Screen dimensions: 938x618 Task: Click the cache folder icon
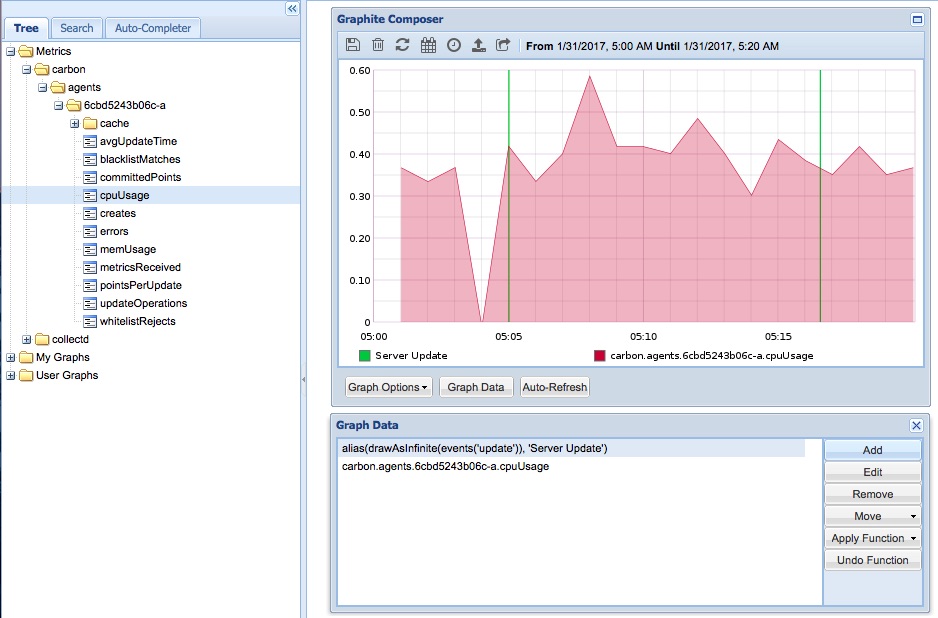pos(90,123)
